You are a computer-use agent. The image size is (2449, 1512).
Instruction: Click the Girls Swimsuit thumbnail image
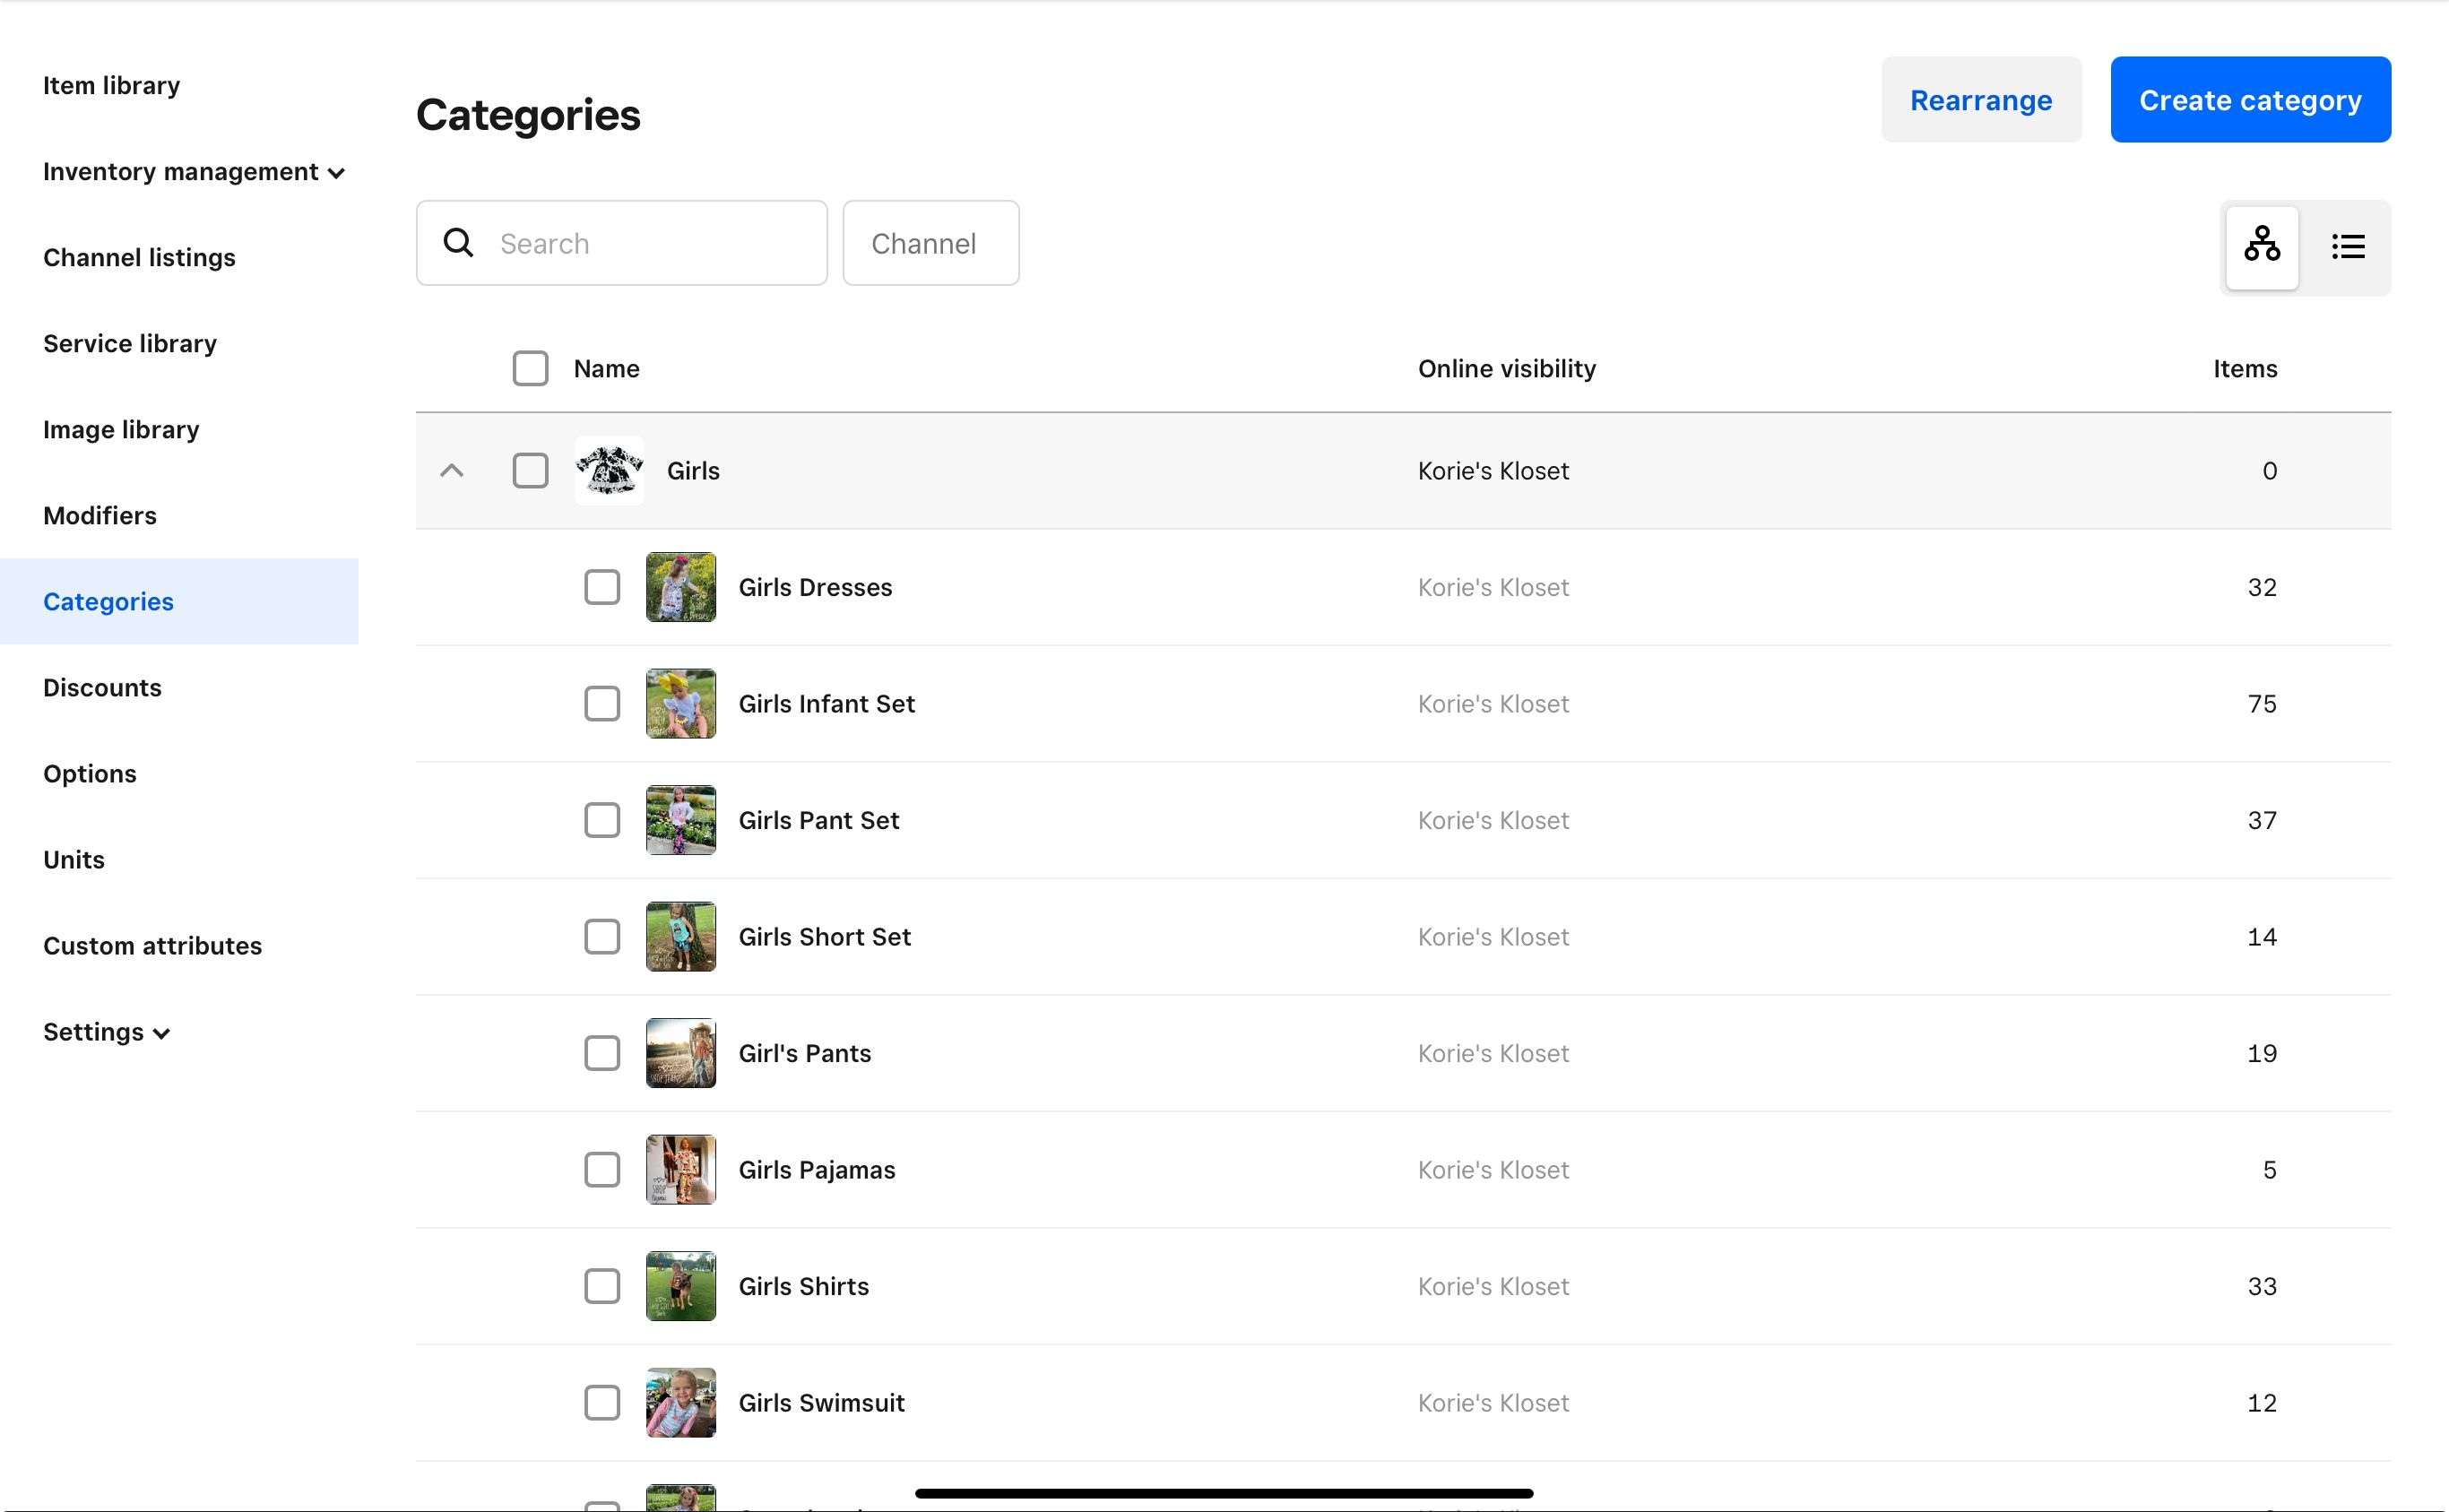tap(680, 1402)
